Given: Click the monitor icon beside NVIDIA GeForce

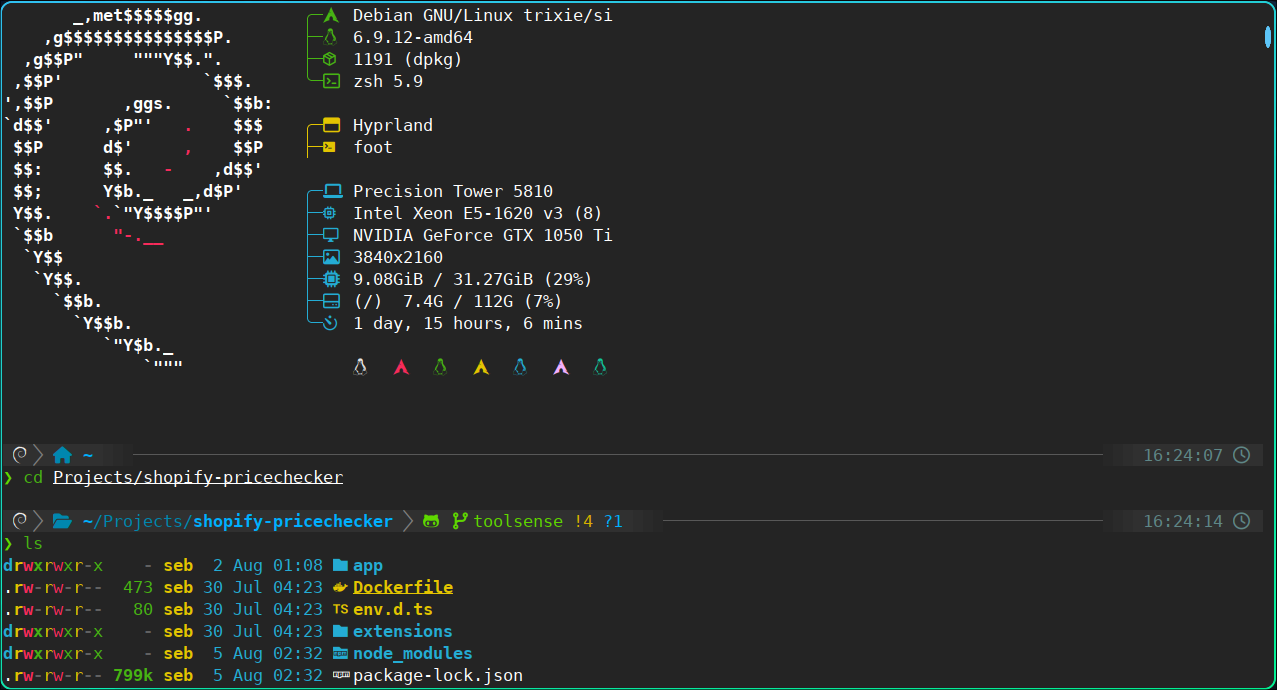Looking at the screenshot, I should click(x=331, y=236).
